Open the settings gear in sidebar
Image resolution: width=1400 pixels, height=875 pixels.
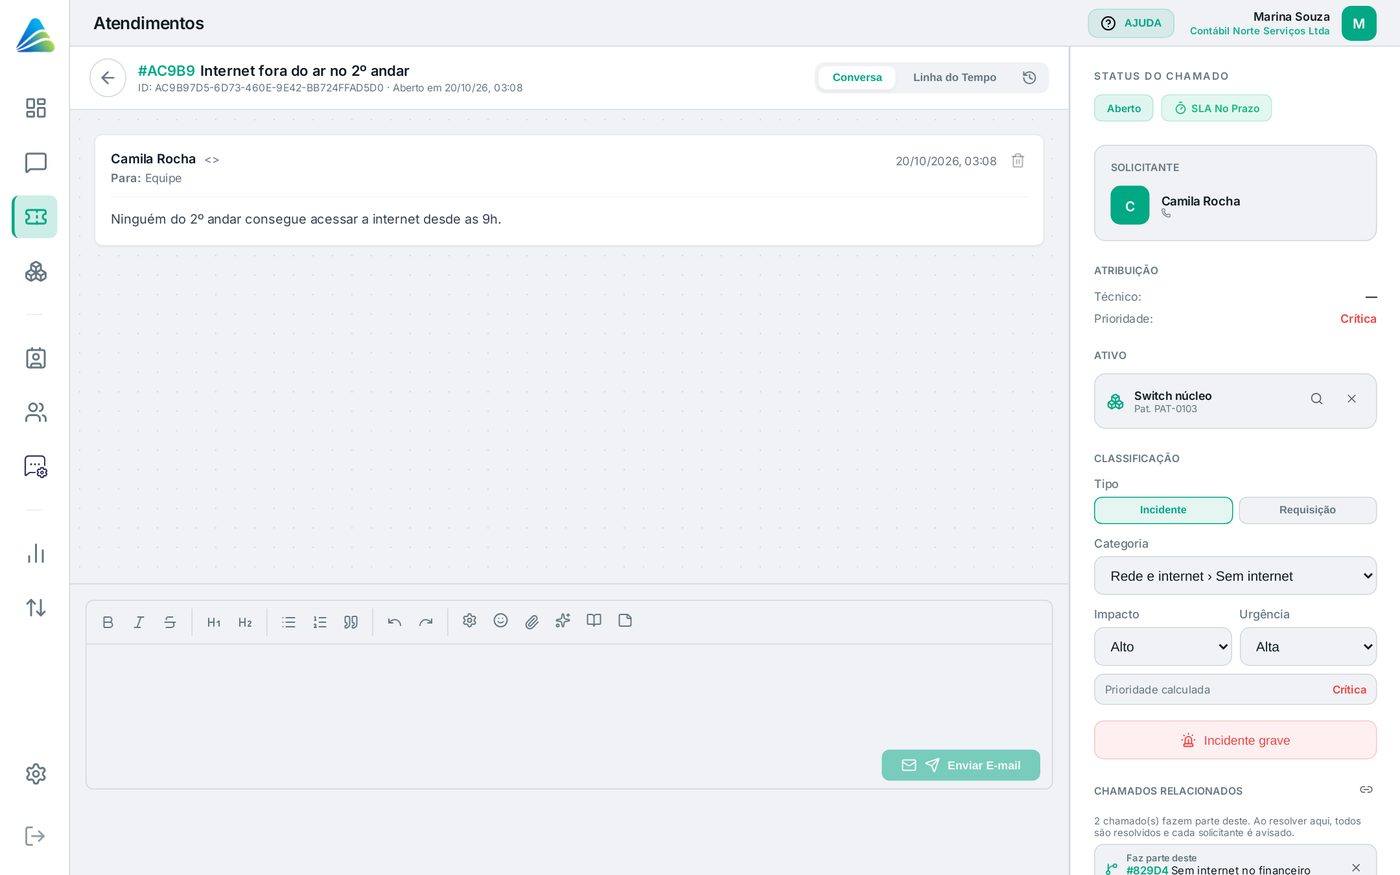36,774
